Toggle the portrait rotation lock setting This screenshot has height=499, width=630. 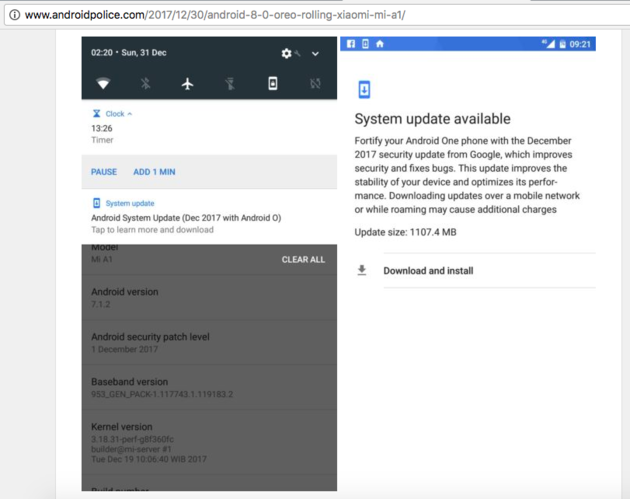click(x=272, y=83)
